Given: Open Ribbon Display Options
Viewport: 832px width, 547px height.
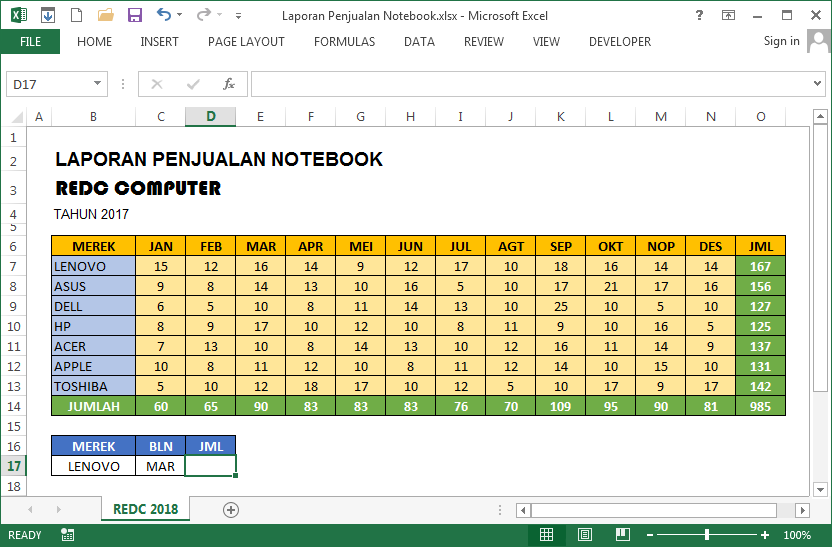Looking at the screenshot, I should (728, 15).
